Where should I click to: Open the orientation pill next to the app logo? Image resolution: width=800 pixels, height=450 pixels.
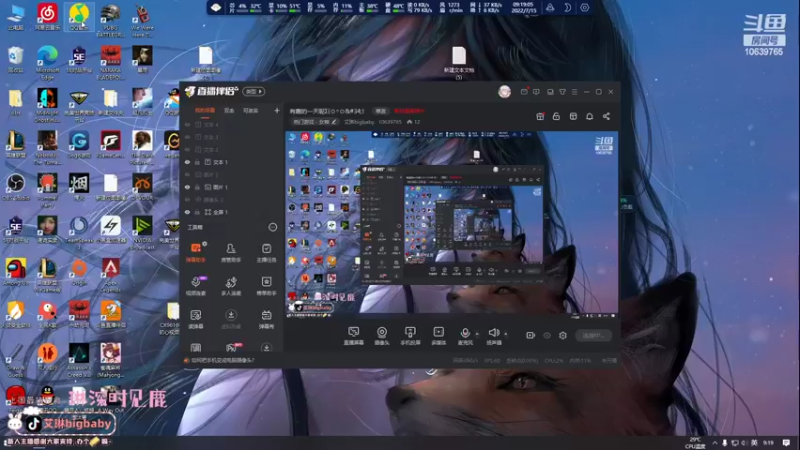tap(254, 91)
